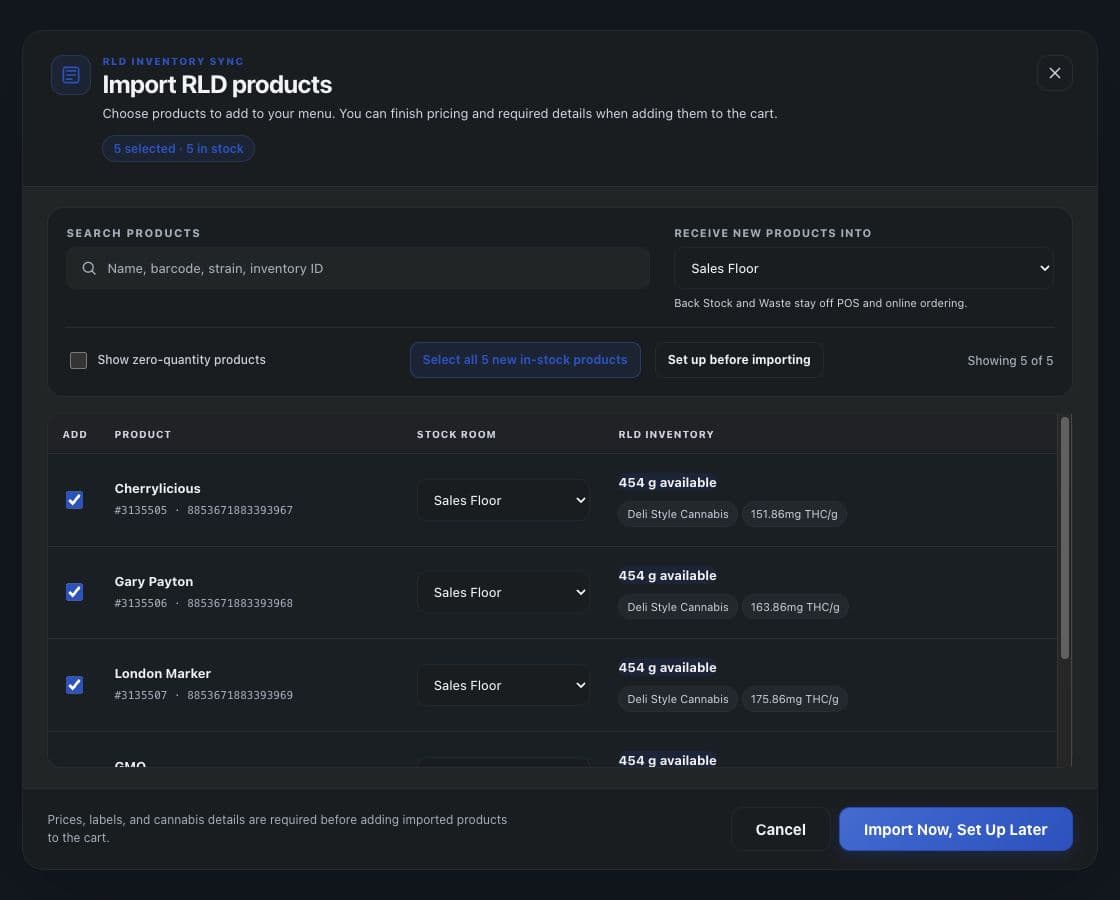Click the Back Stock and Waste hint text
Screen dimensions: 1120x900
(x=821, y=303)
